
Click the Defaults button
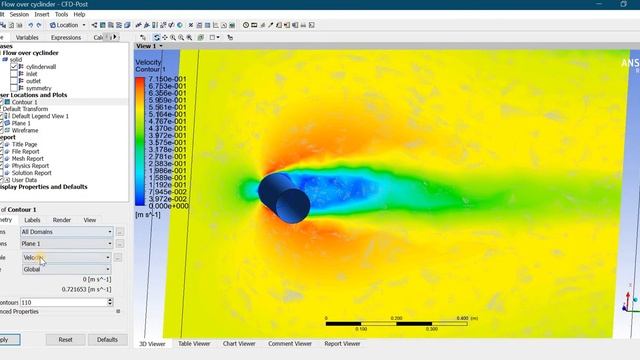[107, 340]
